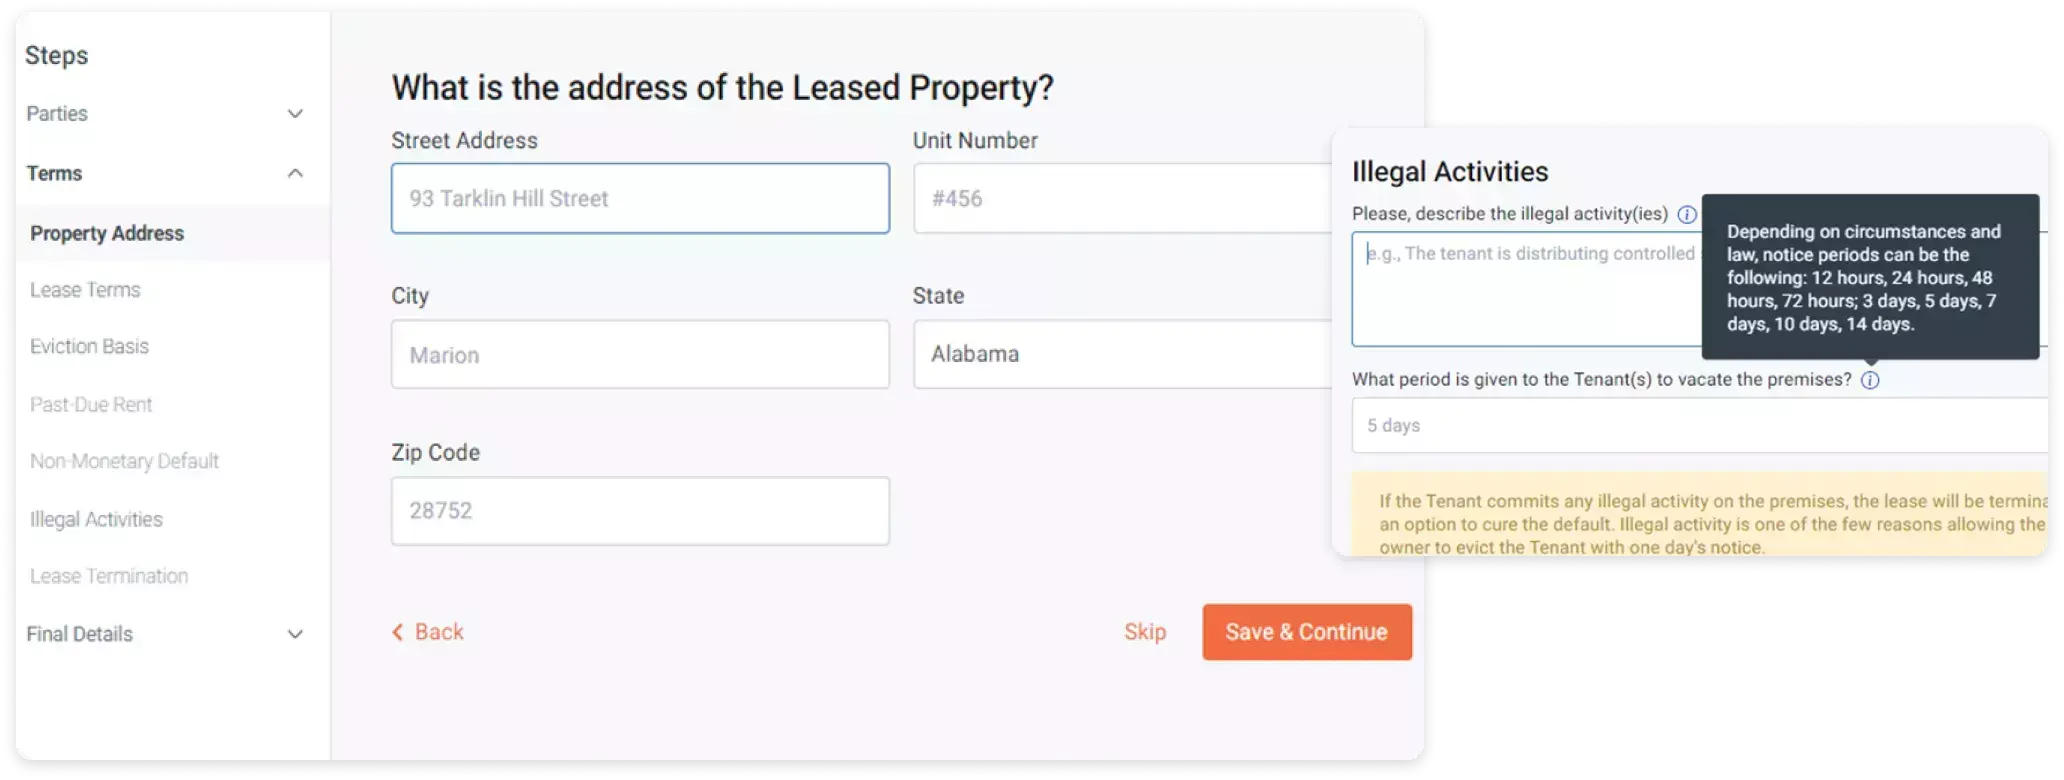Go to Illegal Activities step in sidebar

[x=96, y=519]
